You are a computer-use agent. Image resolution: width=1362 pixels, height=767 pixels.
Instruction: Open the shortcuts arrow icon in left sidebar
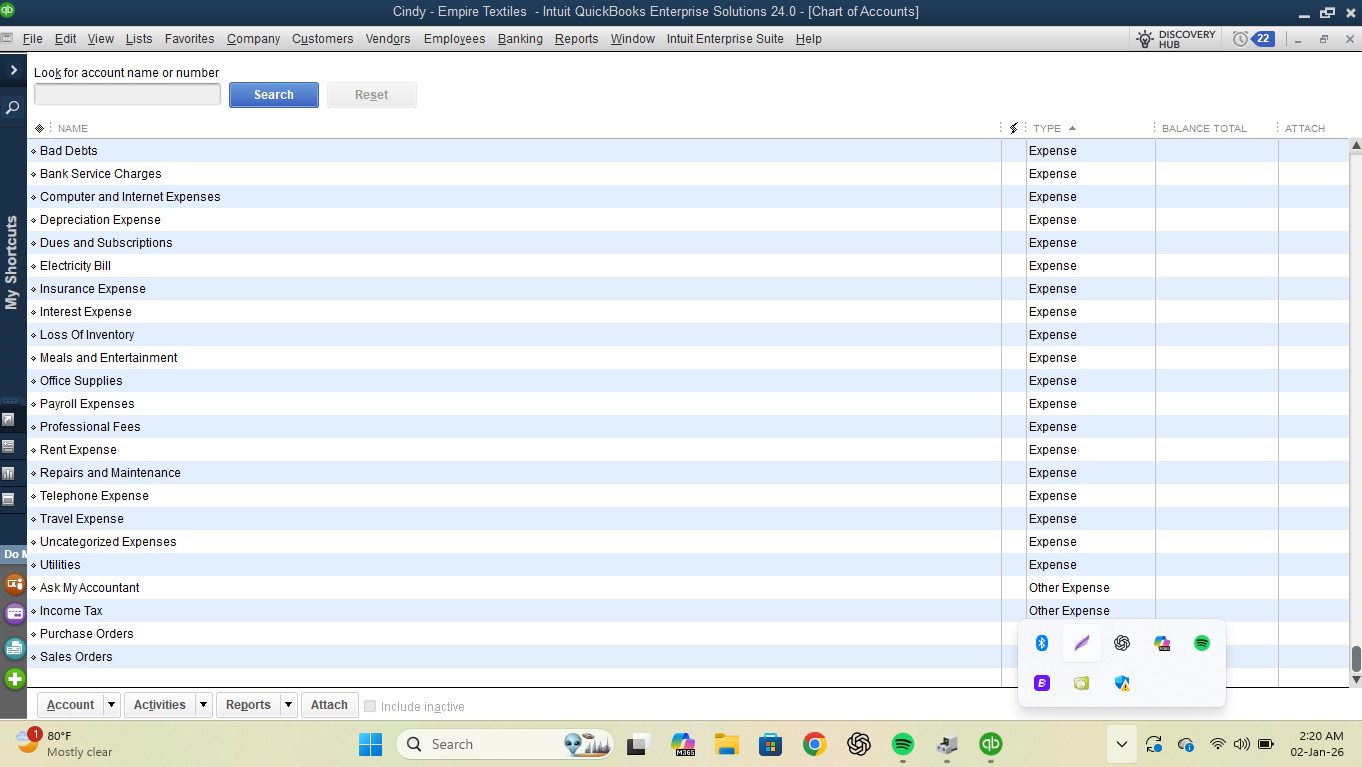[9, 419]
